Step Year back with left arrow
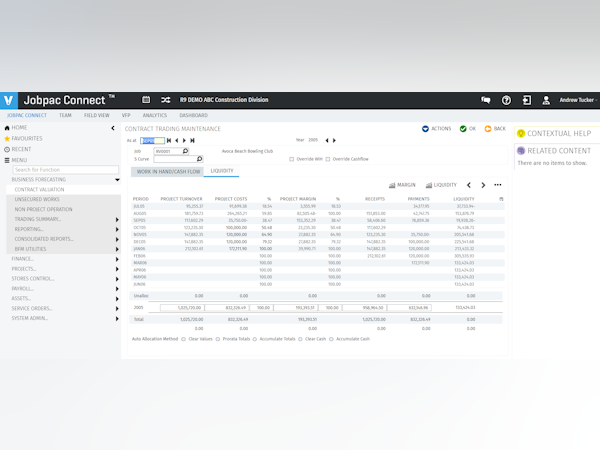This screenshot has height=450, width=600. point(327,140)
